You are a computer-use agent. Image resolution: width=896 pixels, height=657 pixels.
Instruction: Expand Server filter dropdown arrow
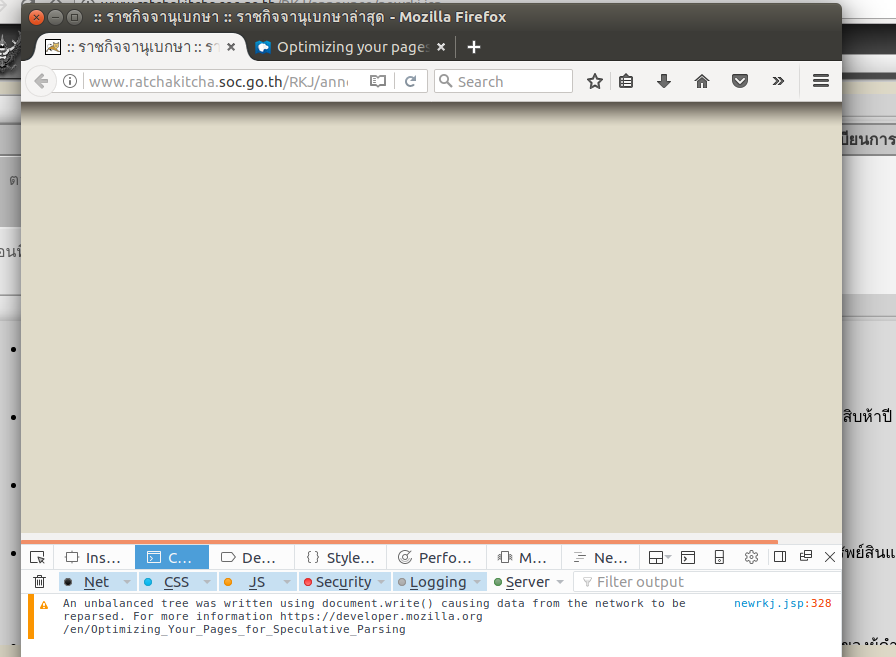point(560,582)
